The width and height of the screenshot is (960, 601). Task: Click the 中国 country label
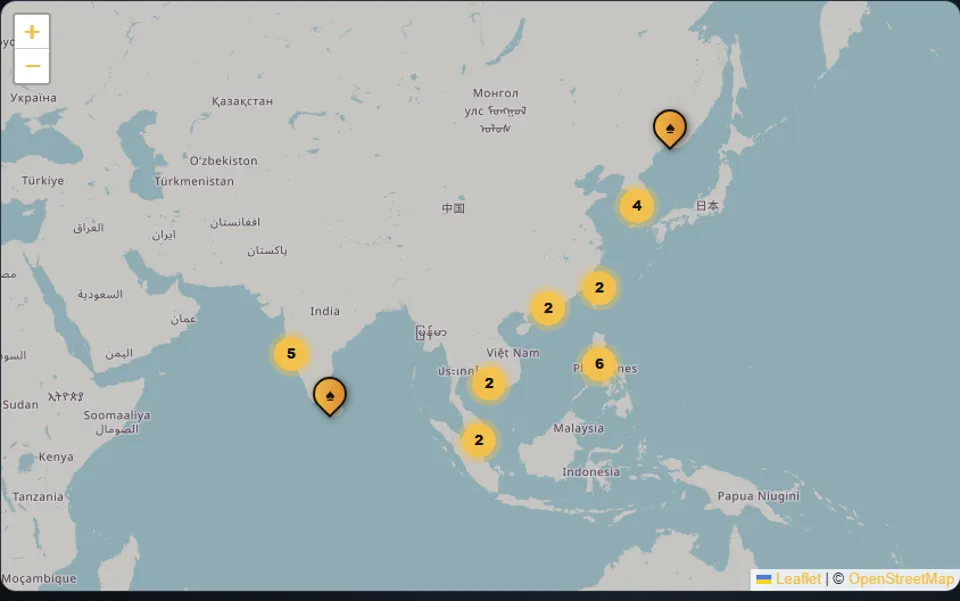453,208
